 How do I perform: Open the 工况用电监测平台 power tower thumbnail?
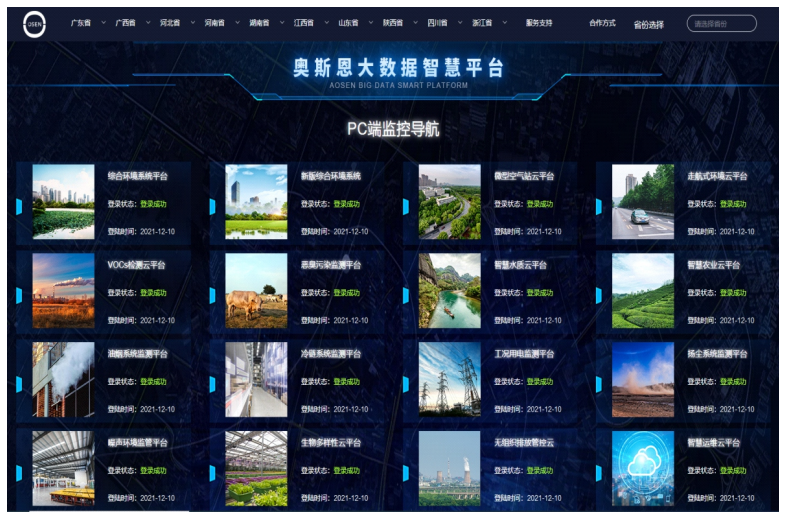click(449, 379)
